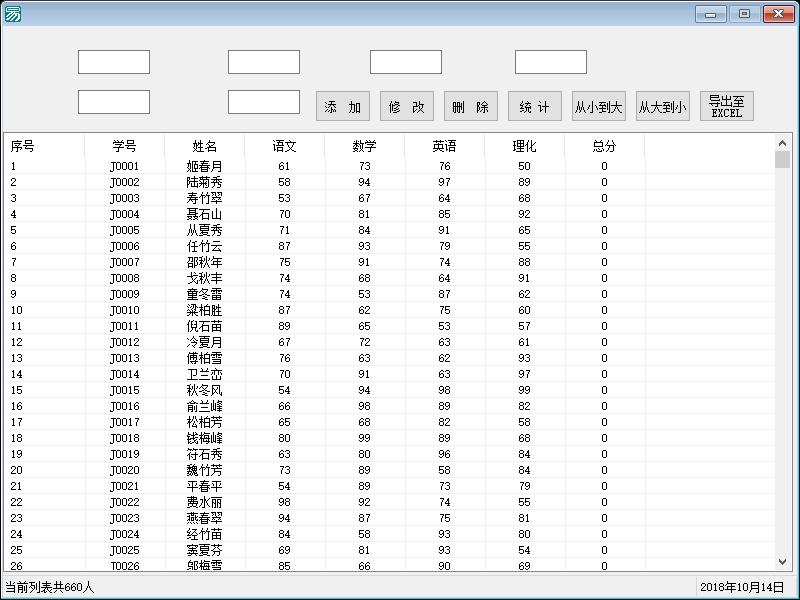Select student ID J0012

[124, 342]
